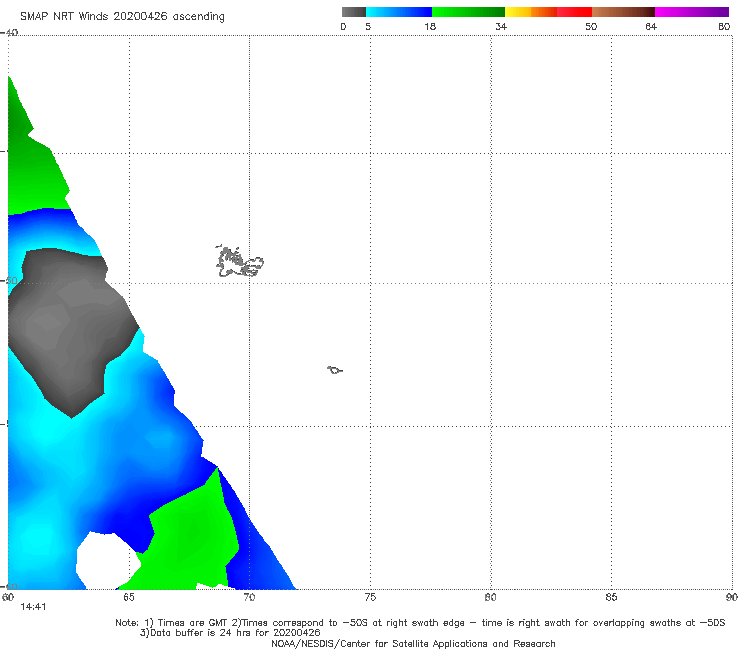Click the title 'SMAP NRT Winds 20200426 ascending'

pyautogui.click(x=122, y=16)
